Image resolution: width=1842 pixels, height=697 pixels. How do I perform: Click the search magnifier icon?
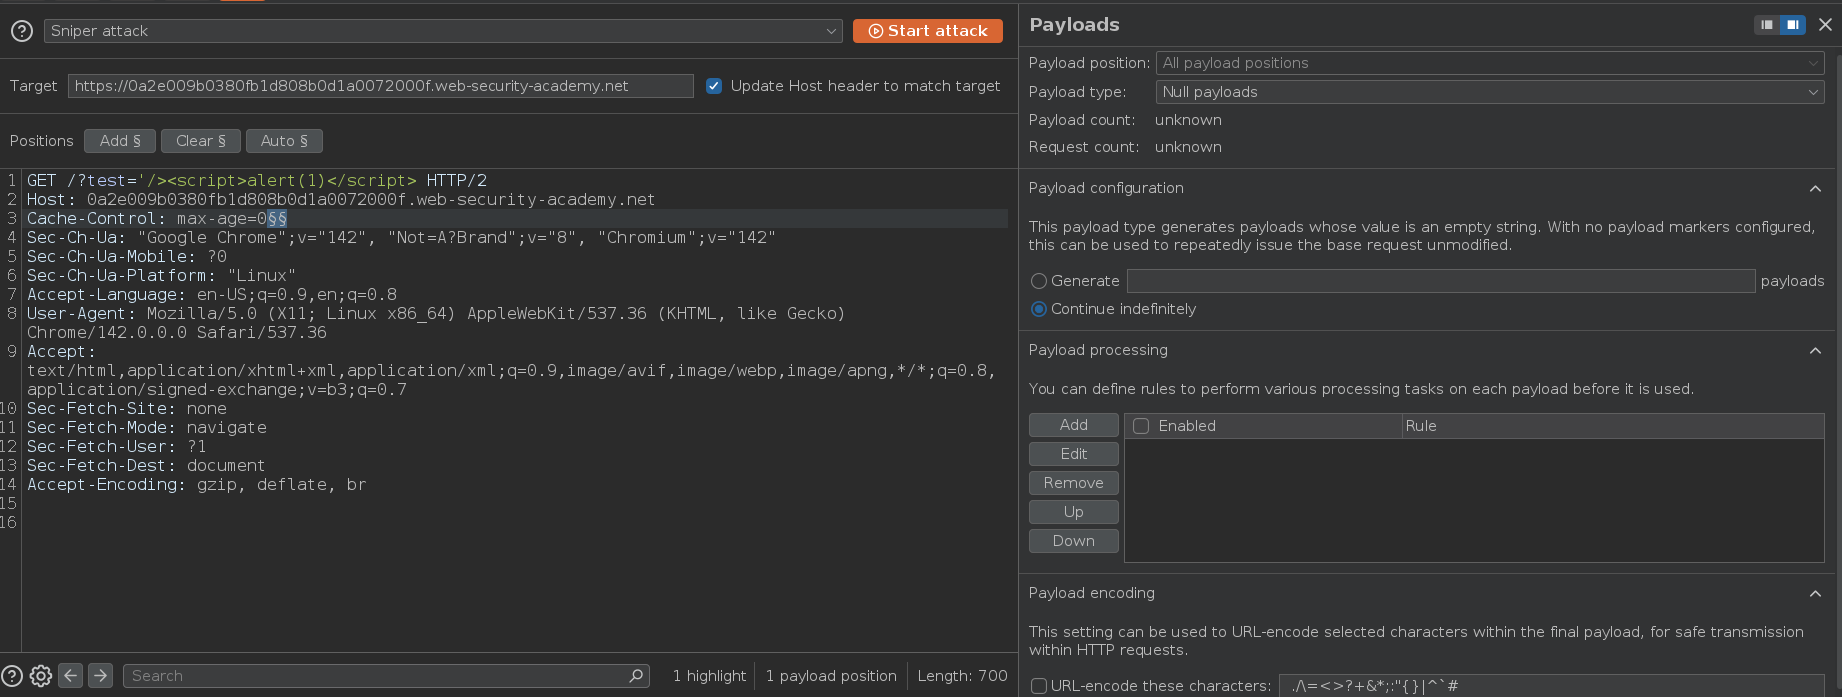coord(636,676)
